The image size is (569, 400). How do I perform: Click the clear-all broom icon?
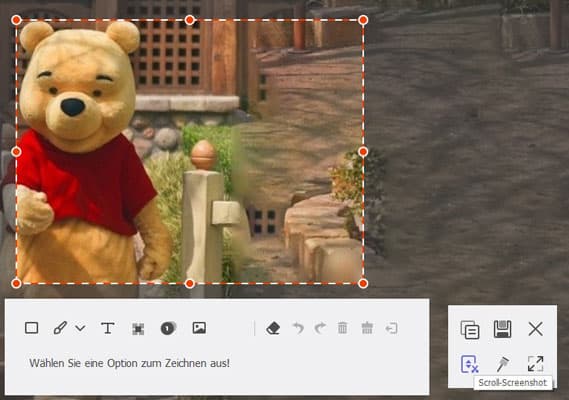pos(367,328)
